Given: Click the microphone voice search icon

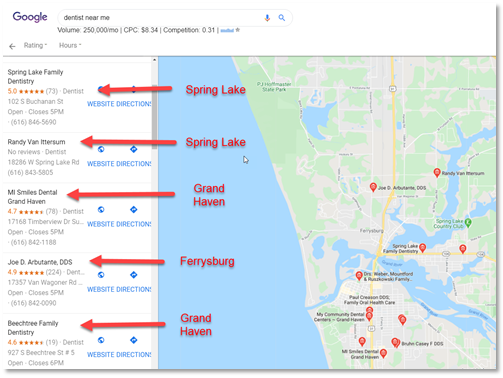Looking at the screenshot, I should (267, 18).
